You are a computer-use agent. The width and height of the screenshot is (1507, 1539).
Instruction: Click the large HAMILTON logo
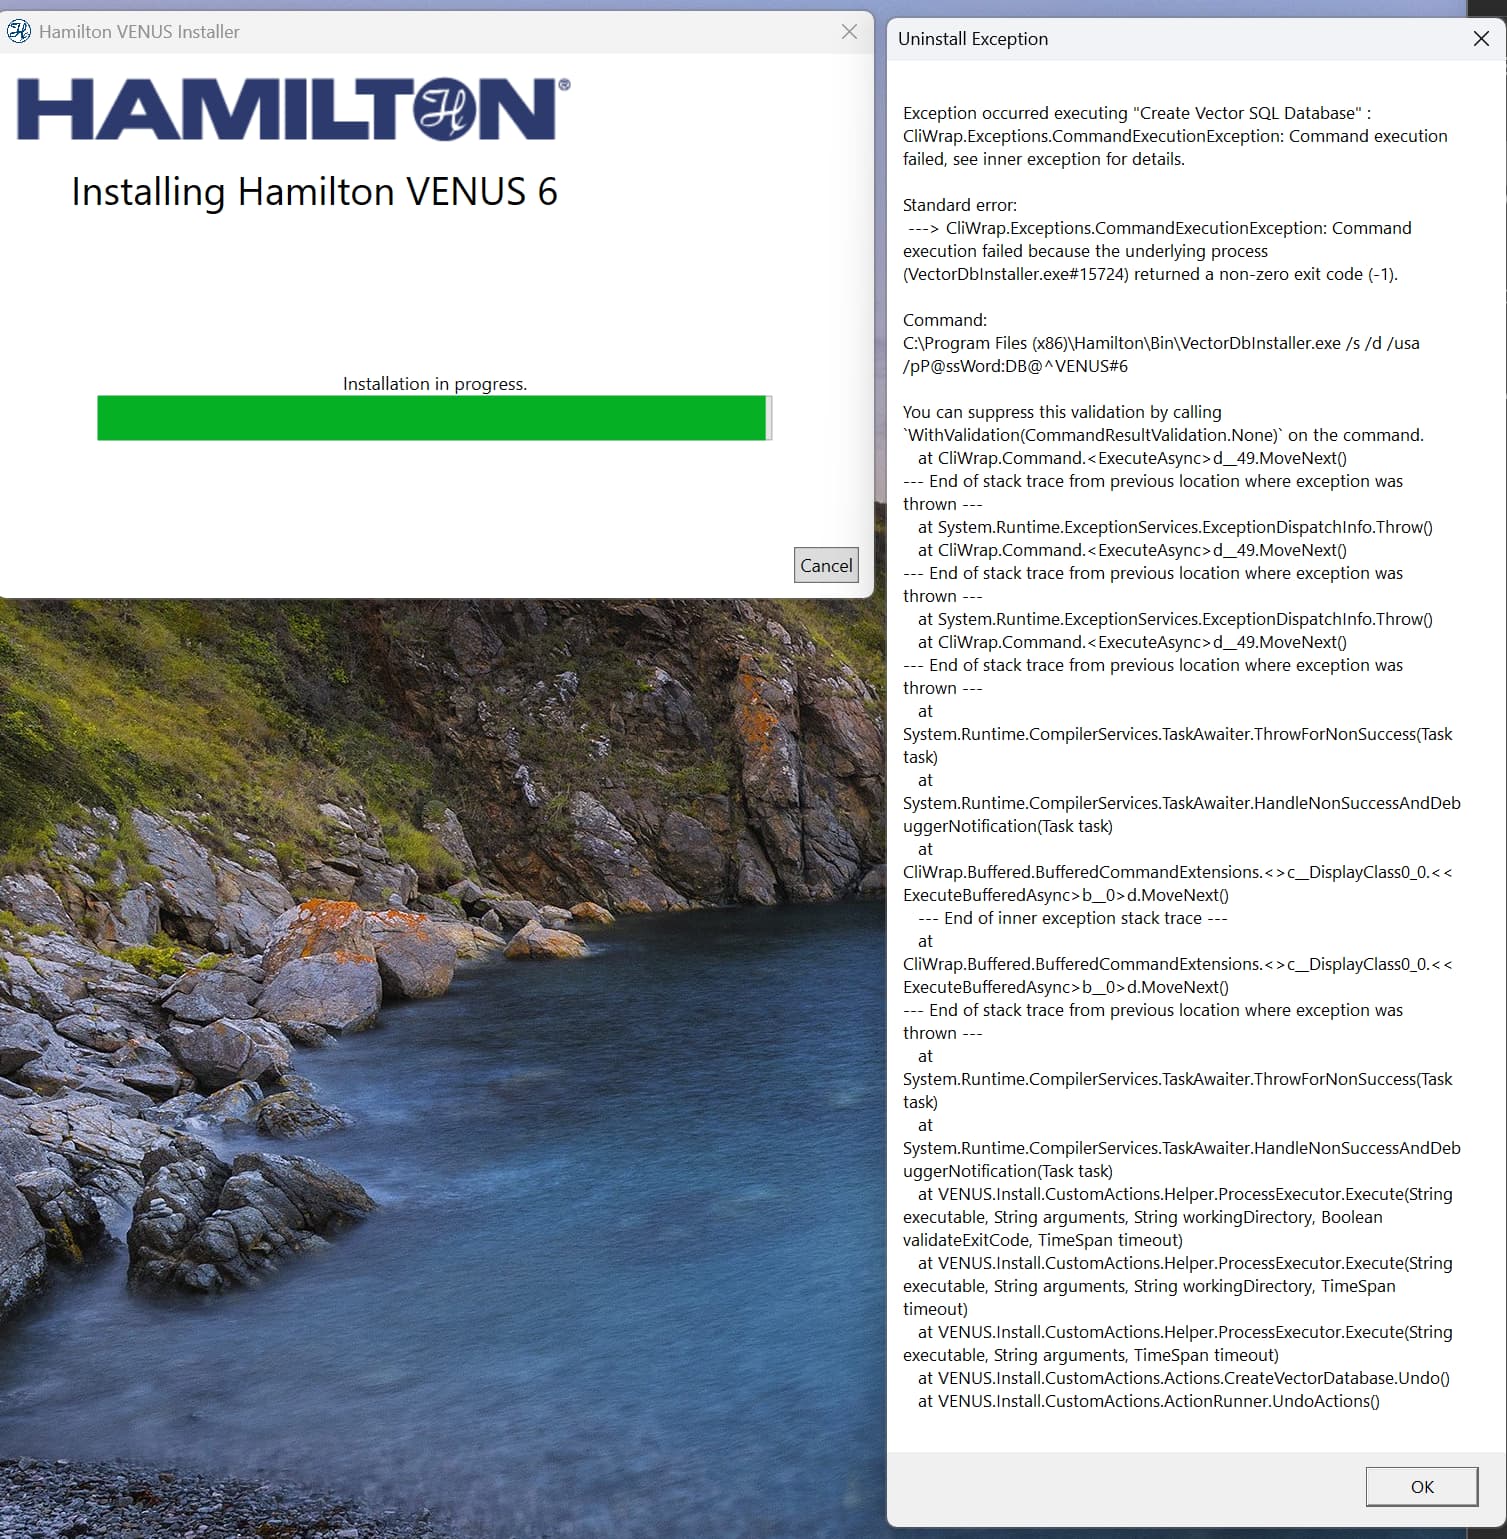click(x=292, y=110)
